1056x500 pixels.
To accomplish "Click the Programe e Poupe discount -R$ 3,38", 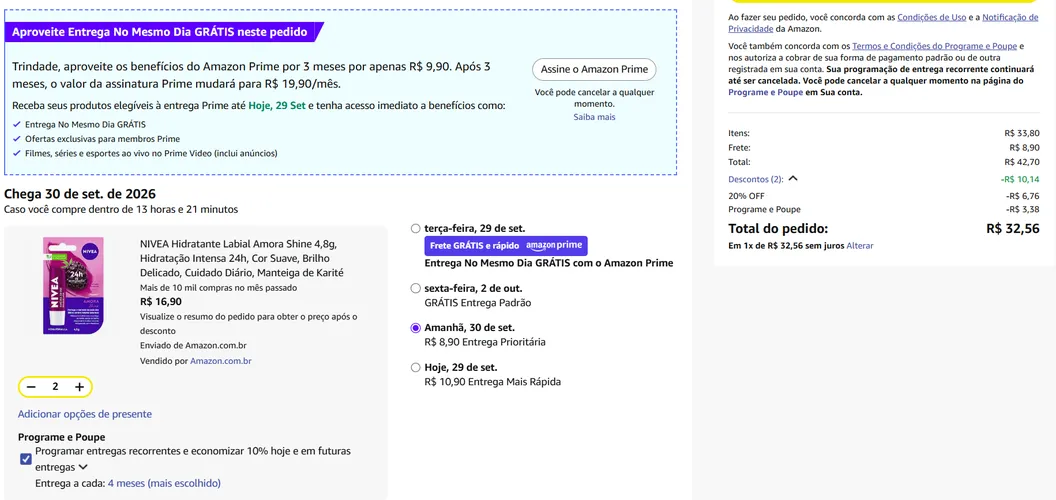I will (x=1022, y=210).
